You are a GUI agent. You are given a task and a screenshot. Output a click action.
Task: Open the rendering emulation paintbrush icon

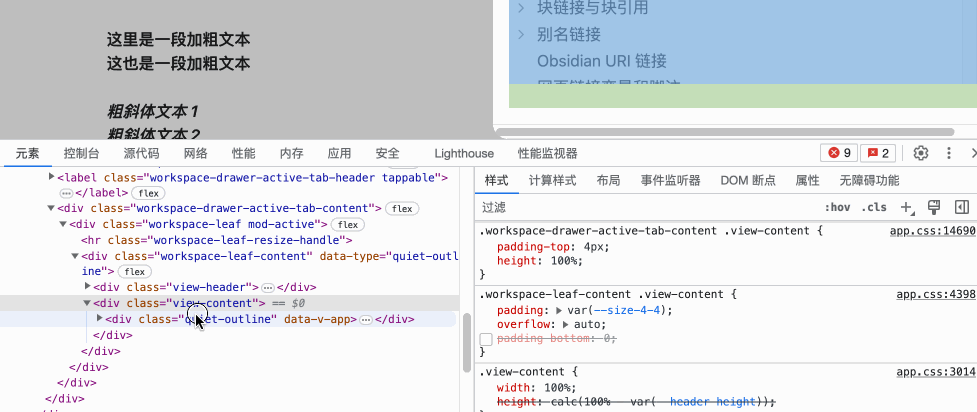[934, 207]
